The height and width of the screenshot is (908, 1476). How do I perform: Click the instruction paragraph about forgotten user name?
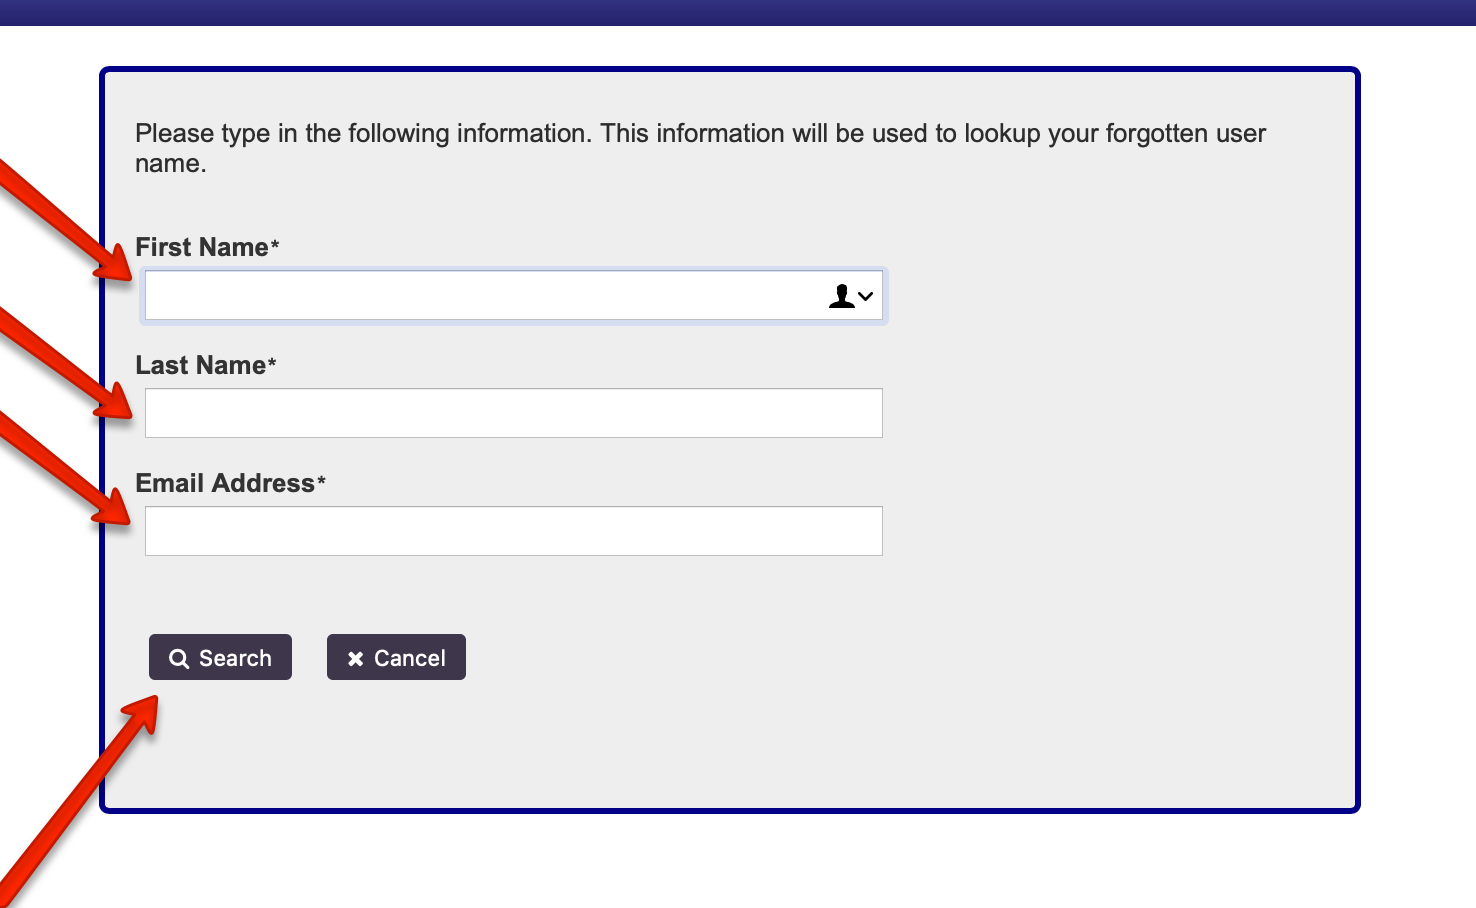pos(700,148)
